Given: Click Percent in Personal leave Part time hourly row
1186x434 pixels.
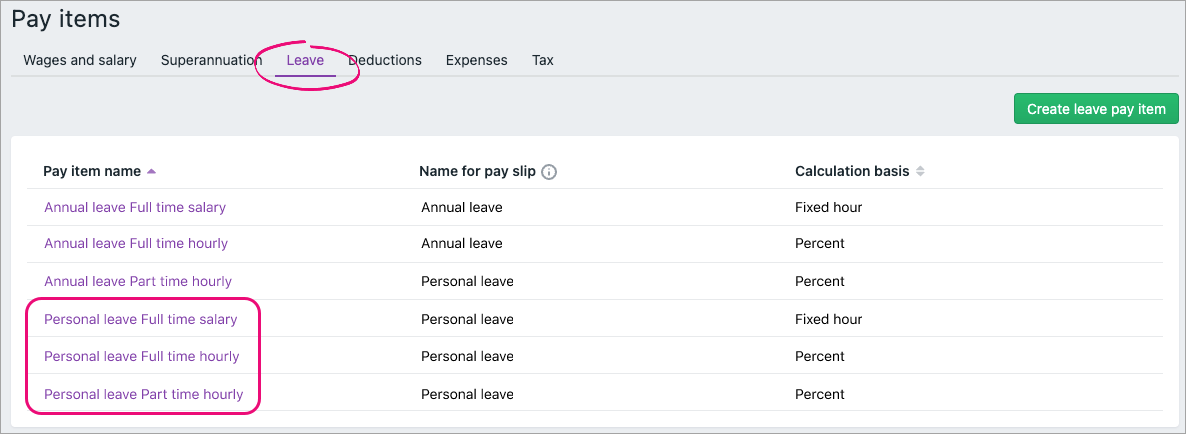Looking at the screenshot, I should click(820, 394).
